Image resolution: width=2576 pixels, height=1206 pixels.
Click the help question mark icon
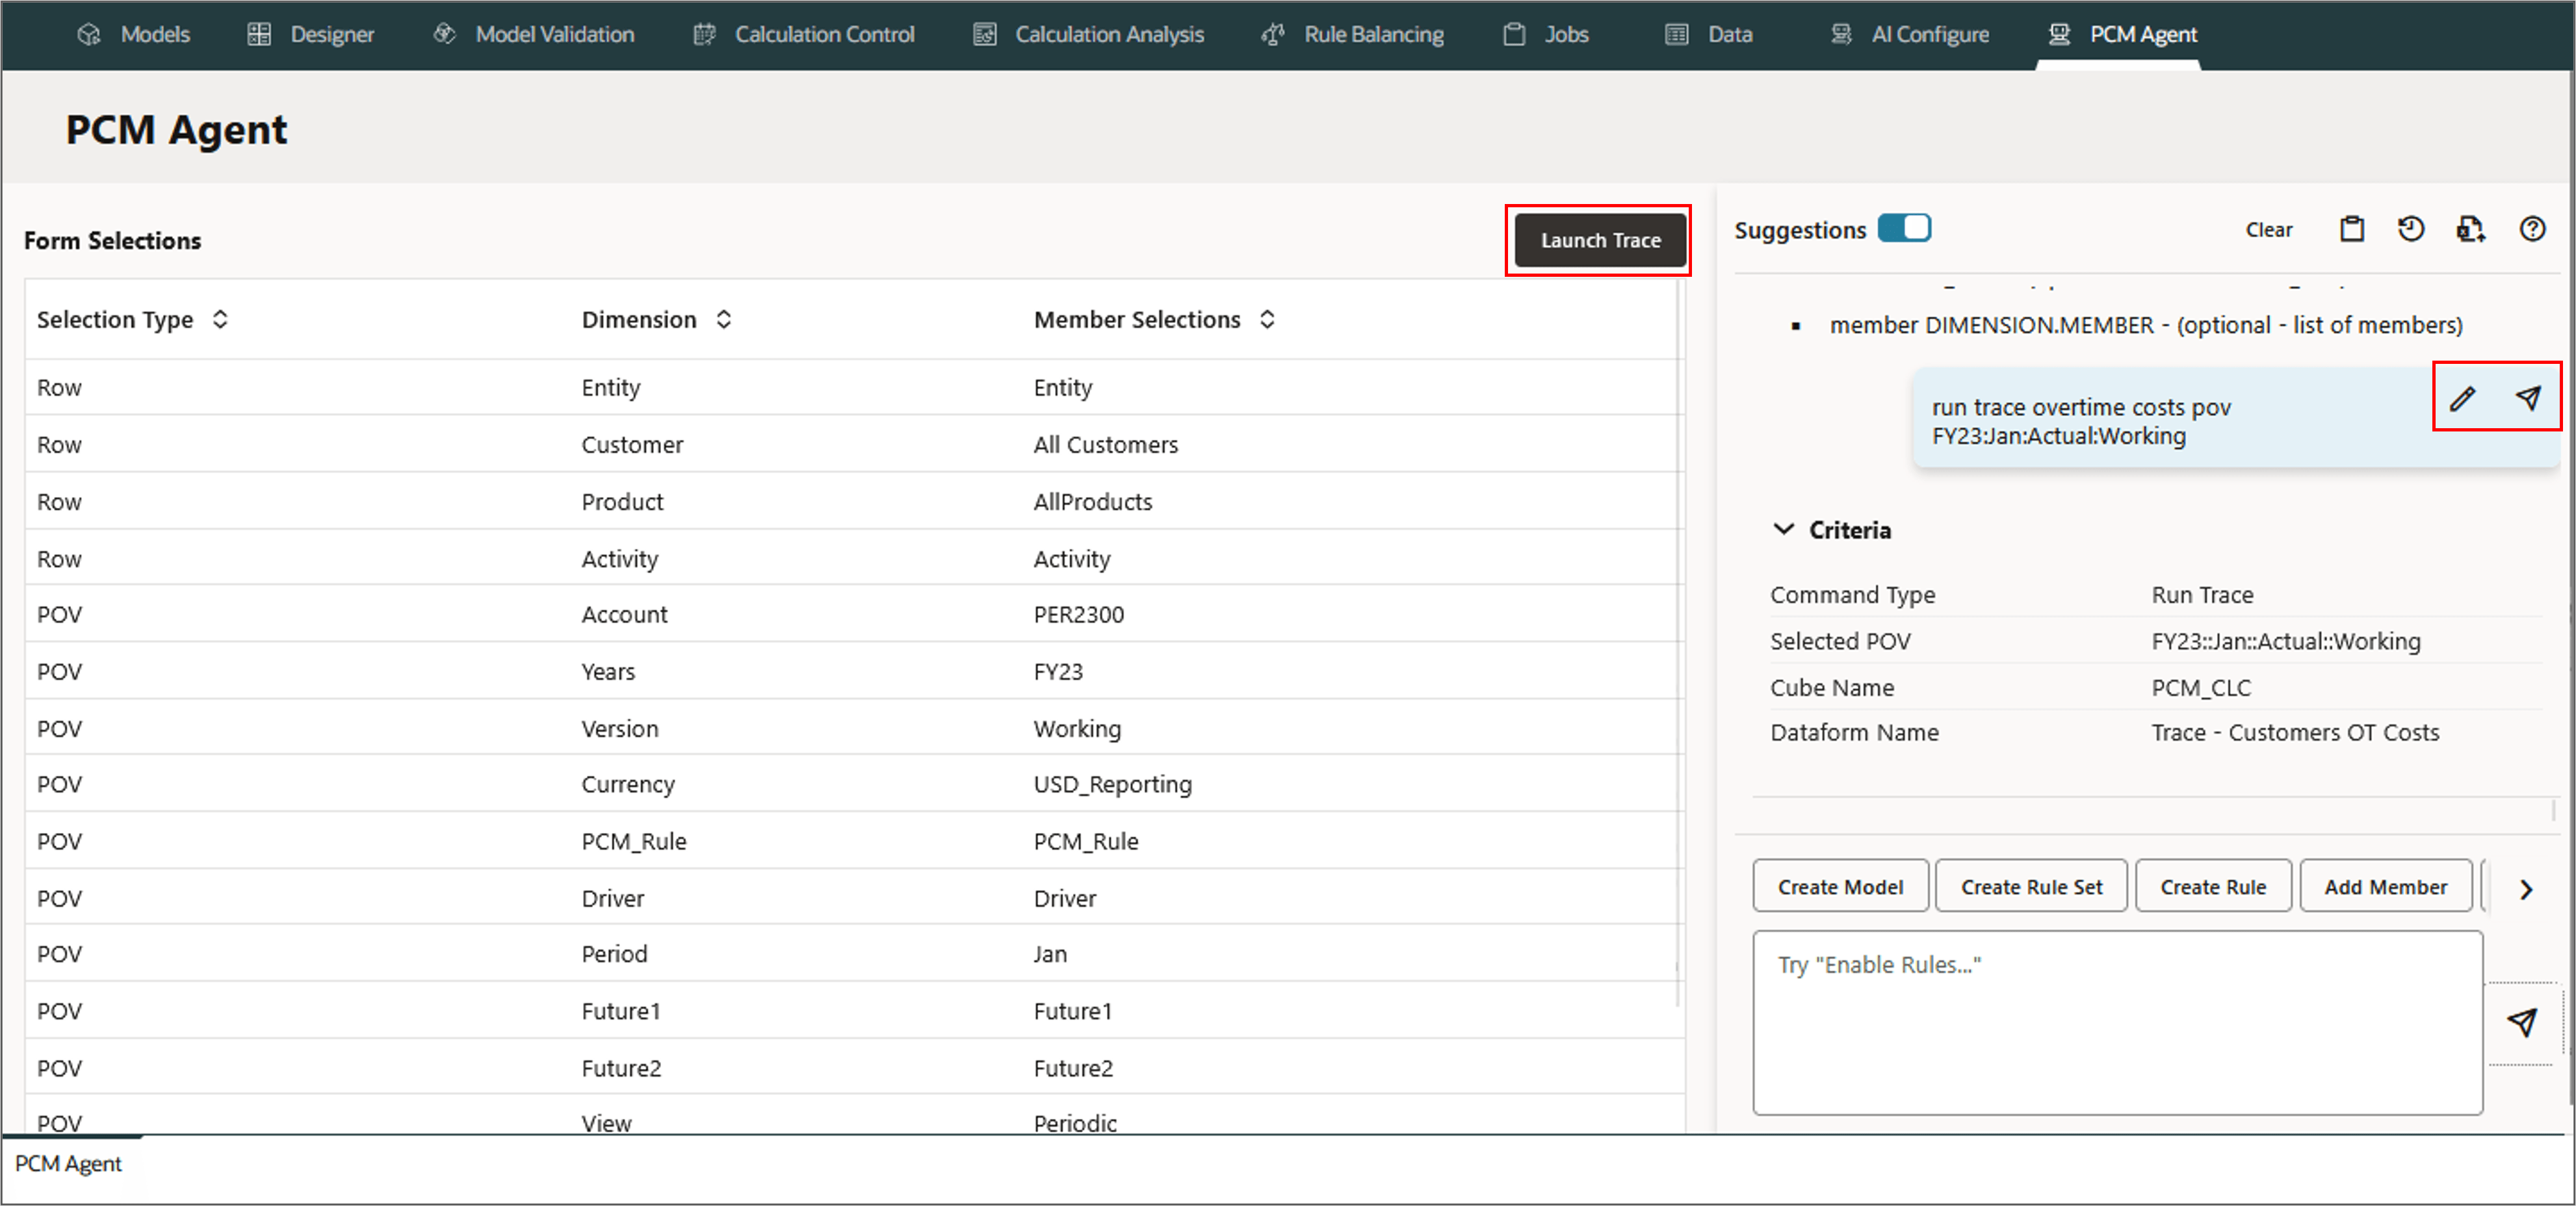[x=2531, y=229]
